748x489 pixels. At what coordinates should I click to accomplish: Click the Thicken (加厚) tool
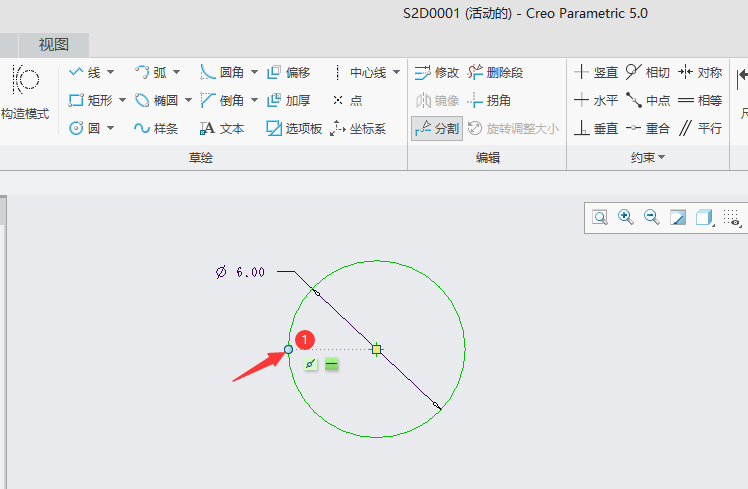(x=288, y=100)
